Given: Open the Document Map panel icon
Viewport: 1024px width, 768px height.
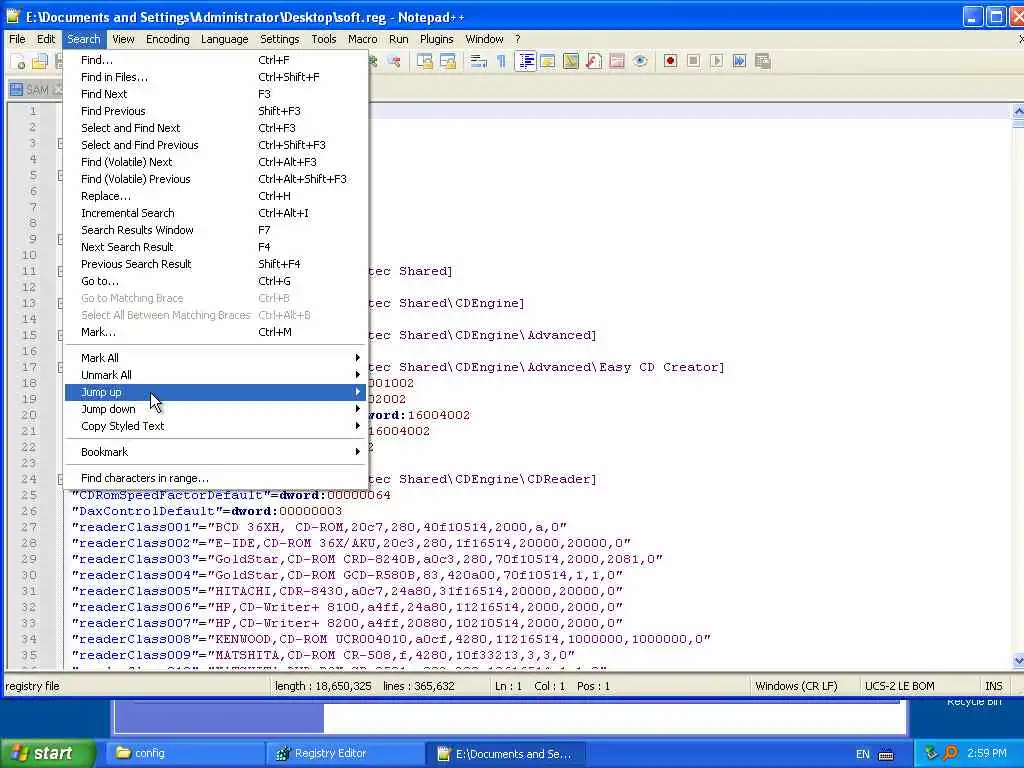Looking at the screenshot, I should point(571,61).
